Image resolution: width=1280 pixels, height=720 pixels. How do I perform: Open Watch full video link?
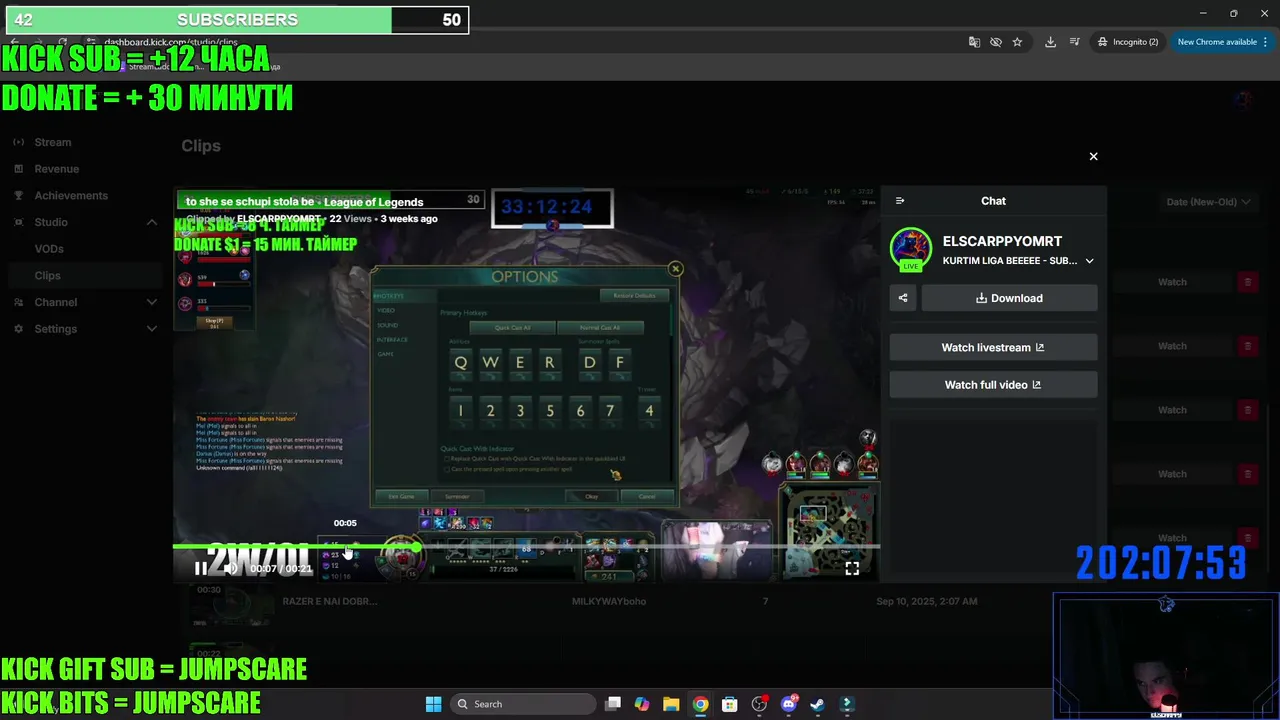pos(993,384)
